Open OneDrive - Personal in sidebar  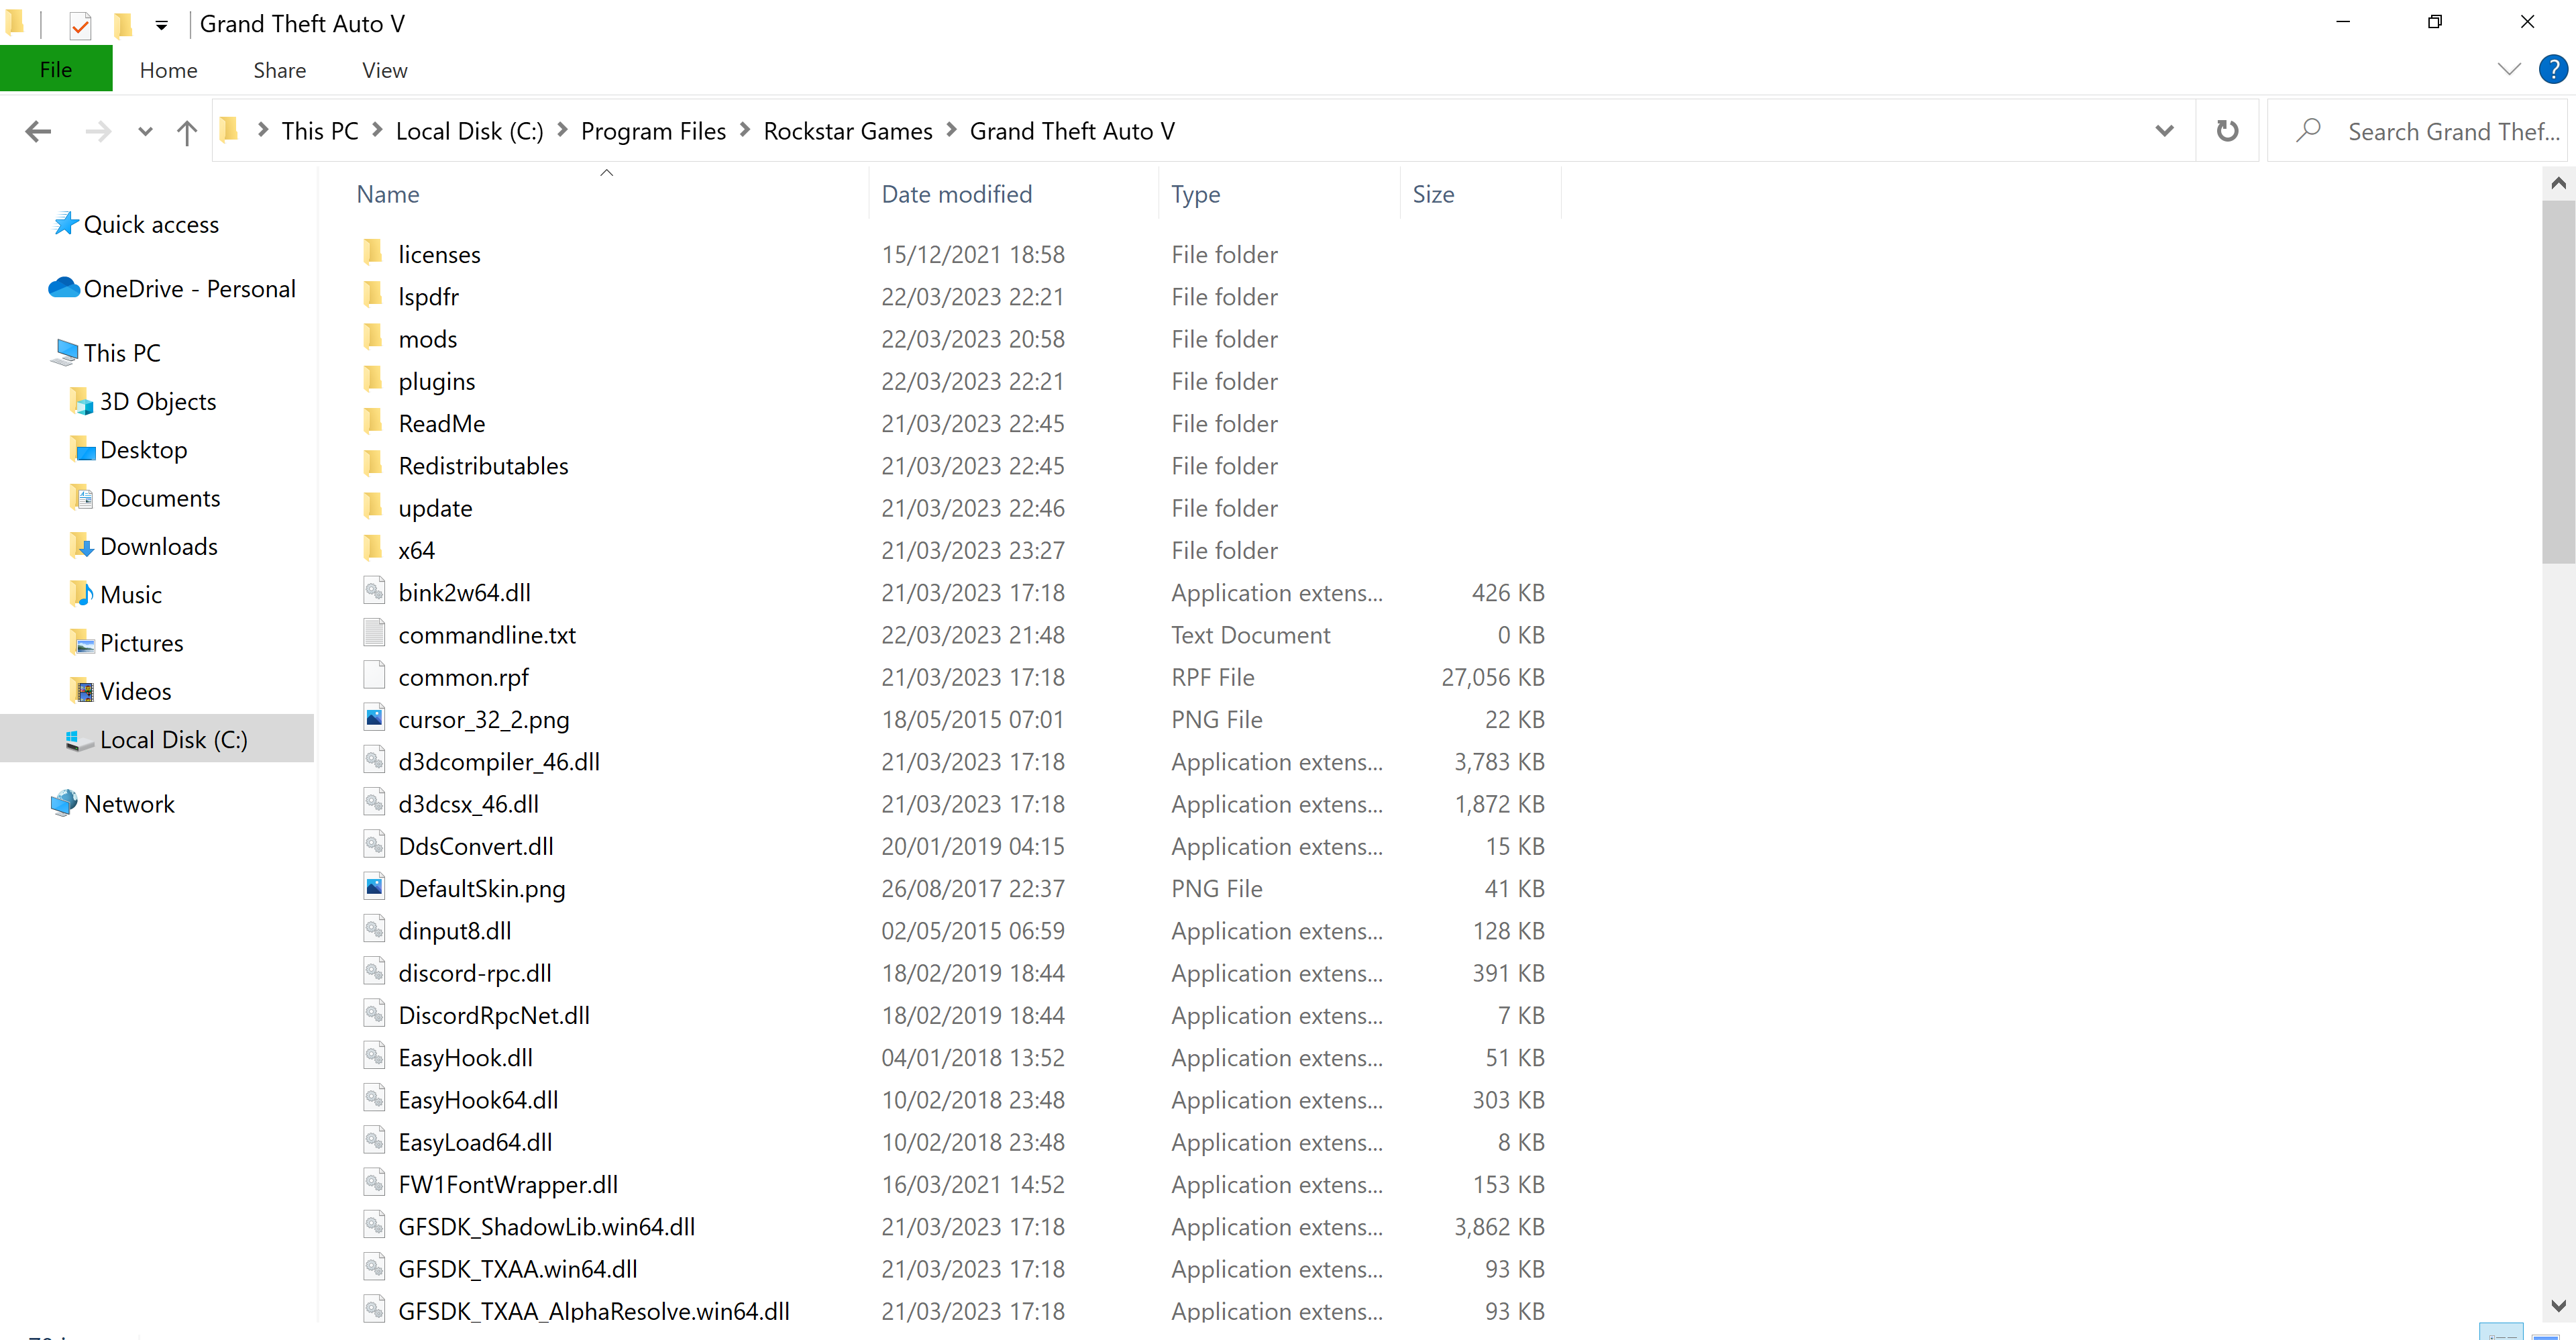pos(189,289)
